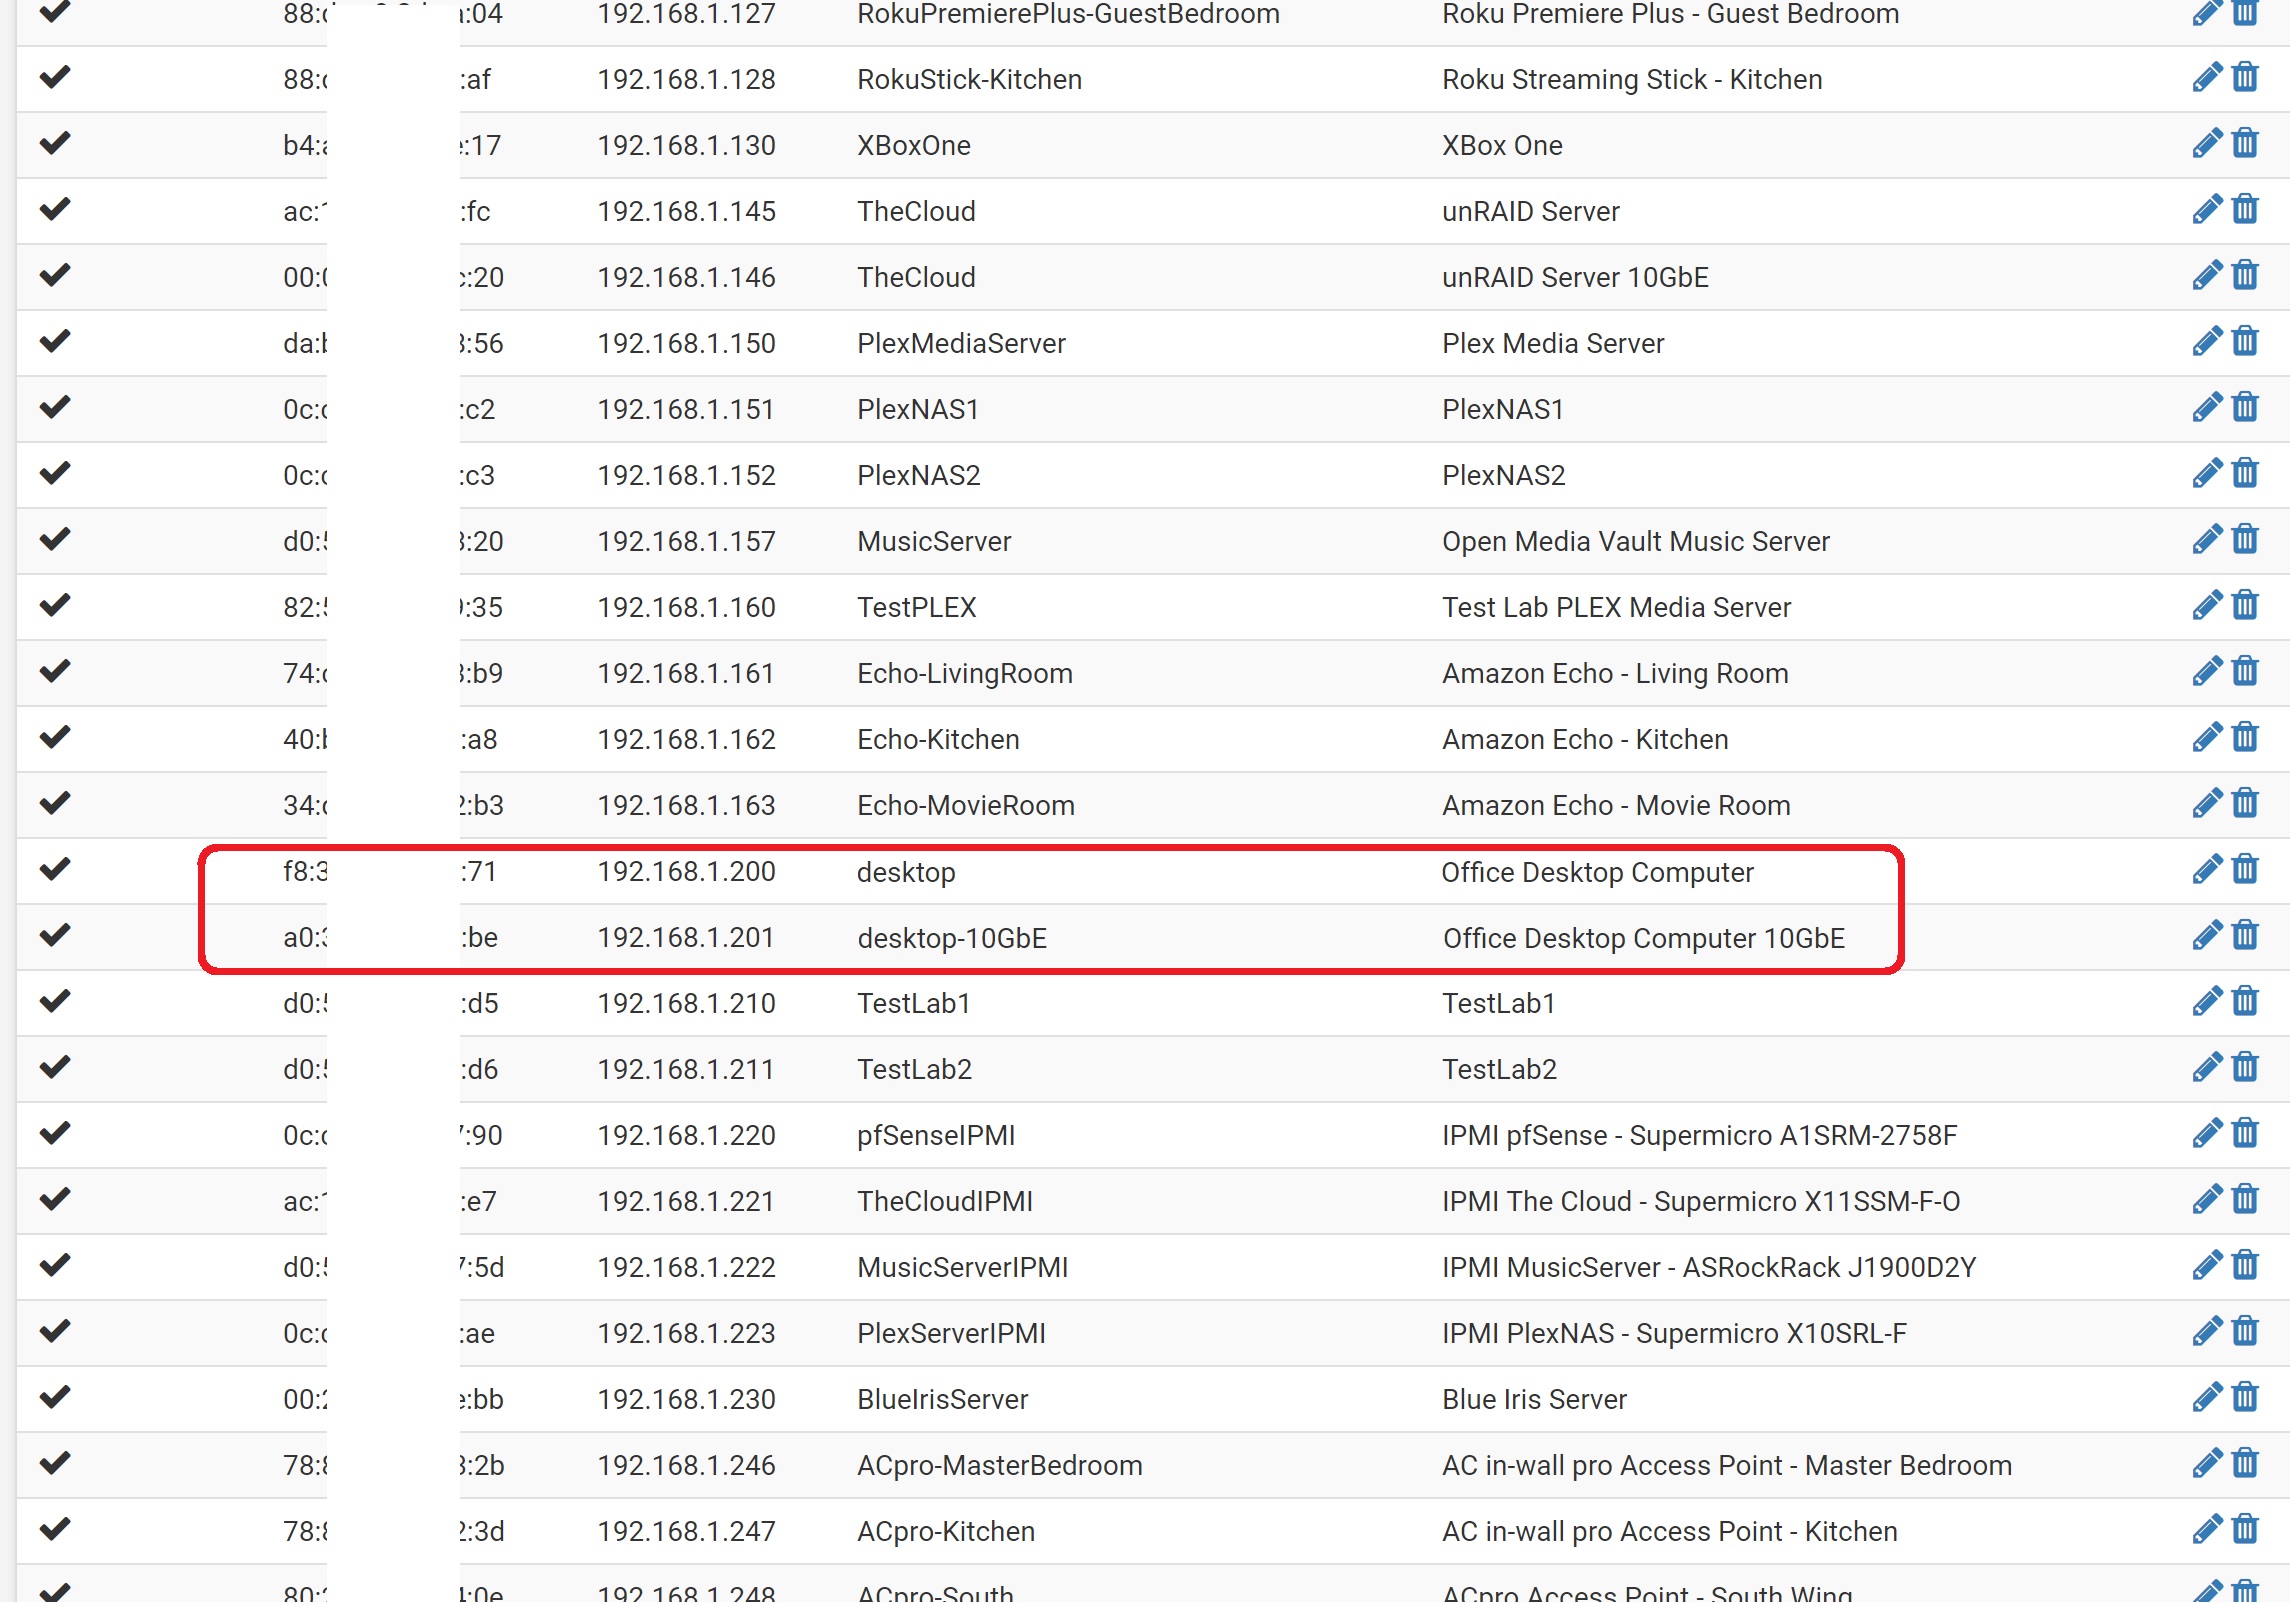The width and height of the screenshot is (2290, 1603).
Task: Click description IPMI MusicServer - ASRockRack J1900D2Y
Action: click(1709, 1268)
